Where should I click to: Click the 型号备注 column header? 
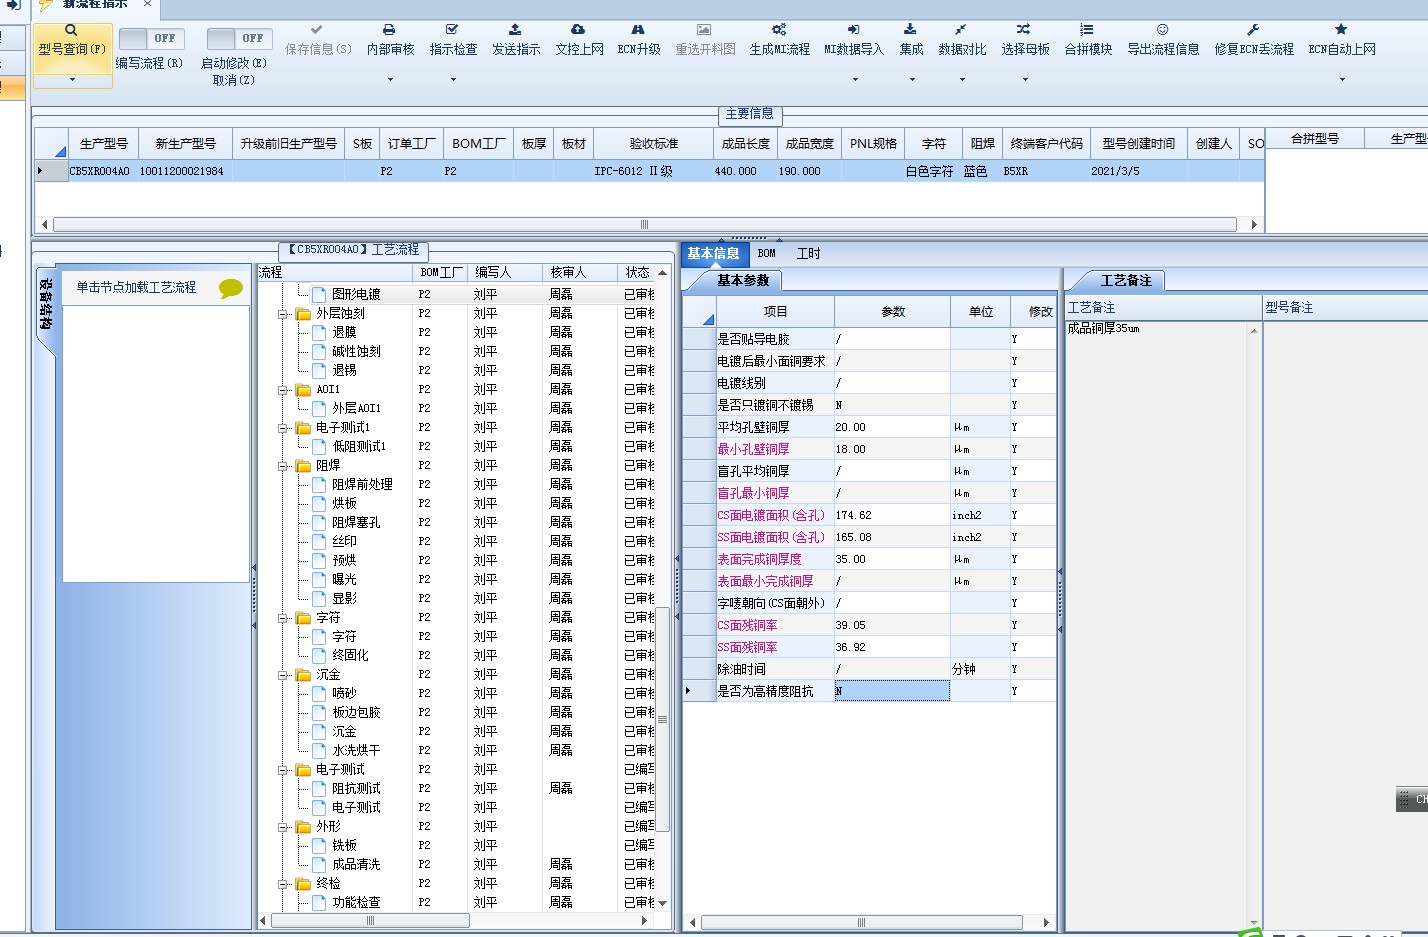point(1345,308)
